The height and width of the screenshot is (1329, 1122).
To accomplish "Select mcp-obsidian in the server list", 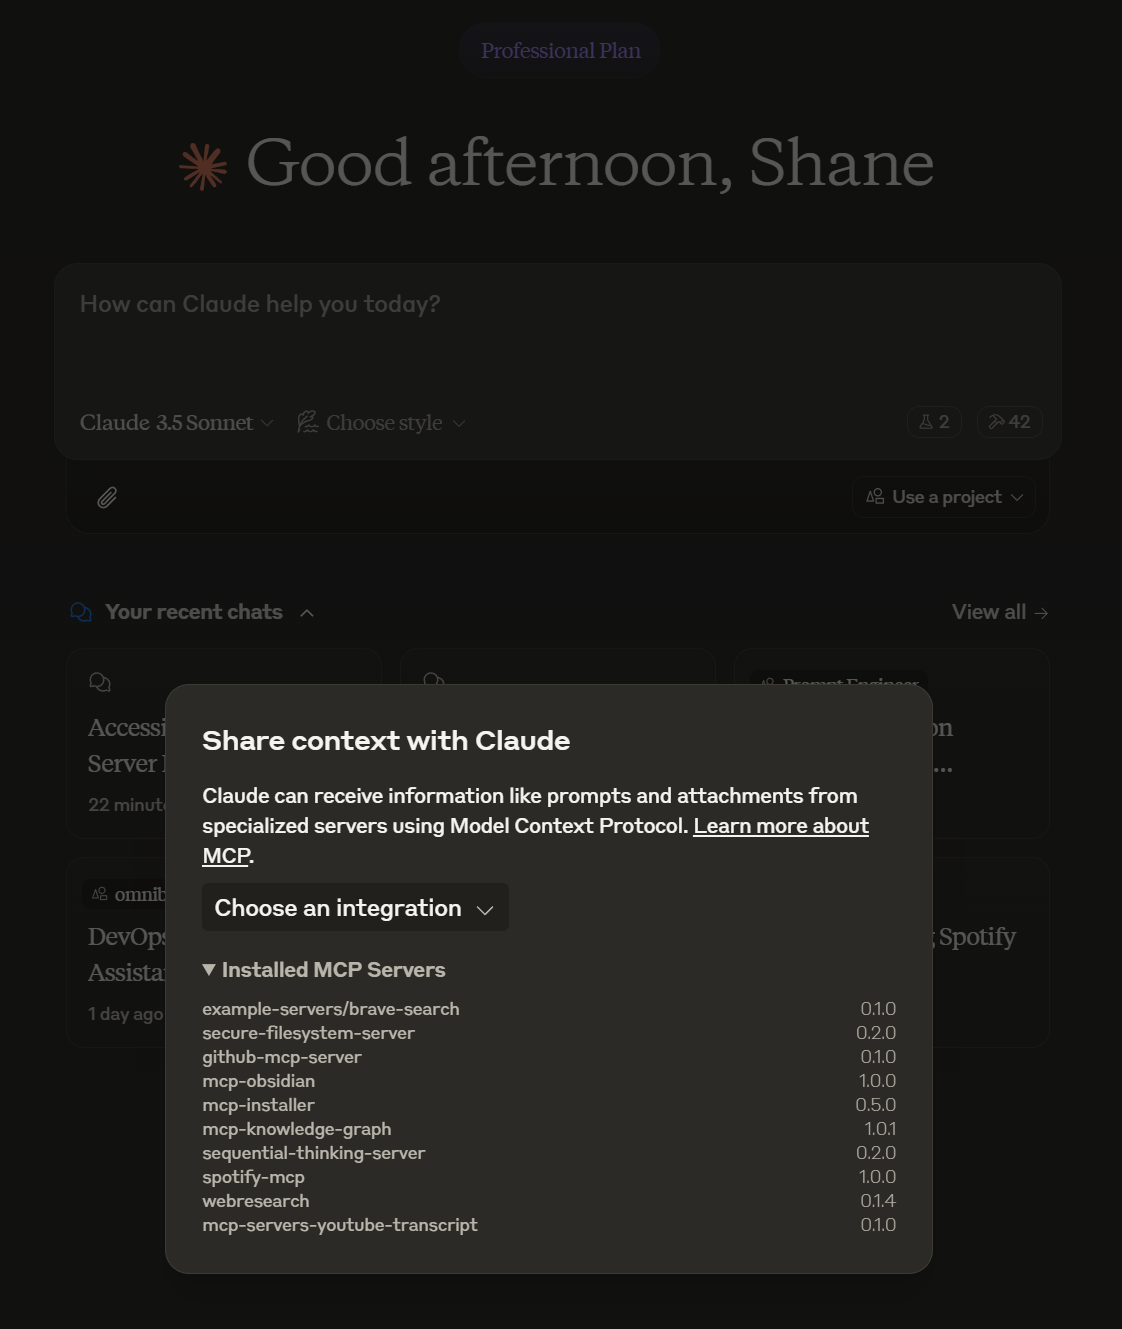I will pos(258,1081).
